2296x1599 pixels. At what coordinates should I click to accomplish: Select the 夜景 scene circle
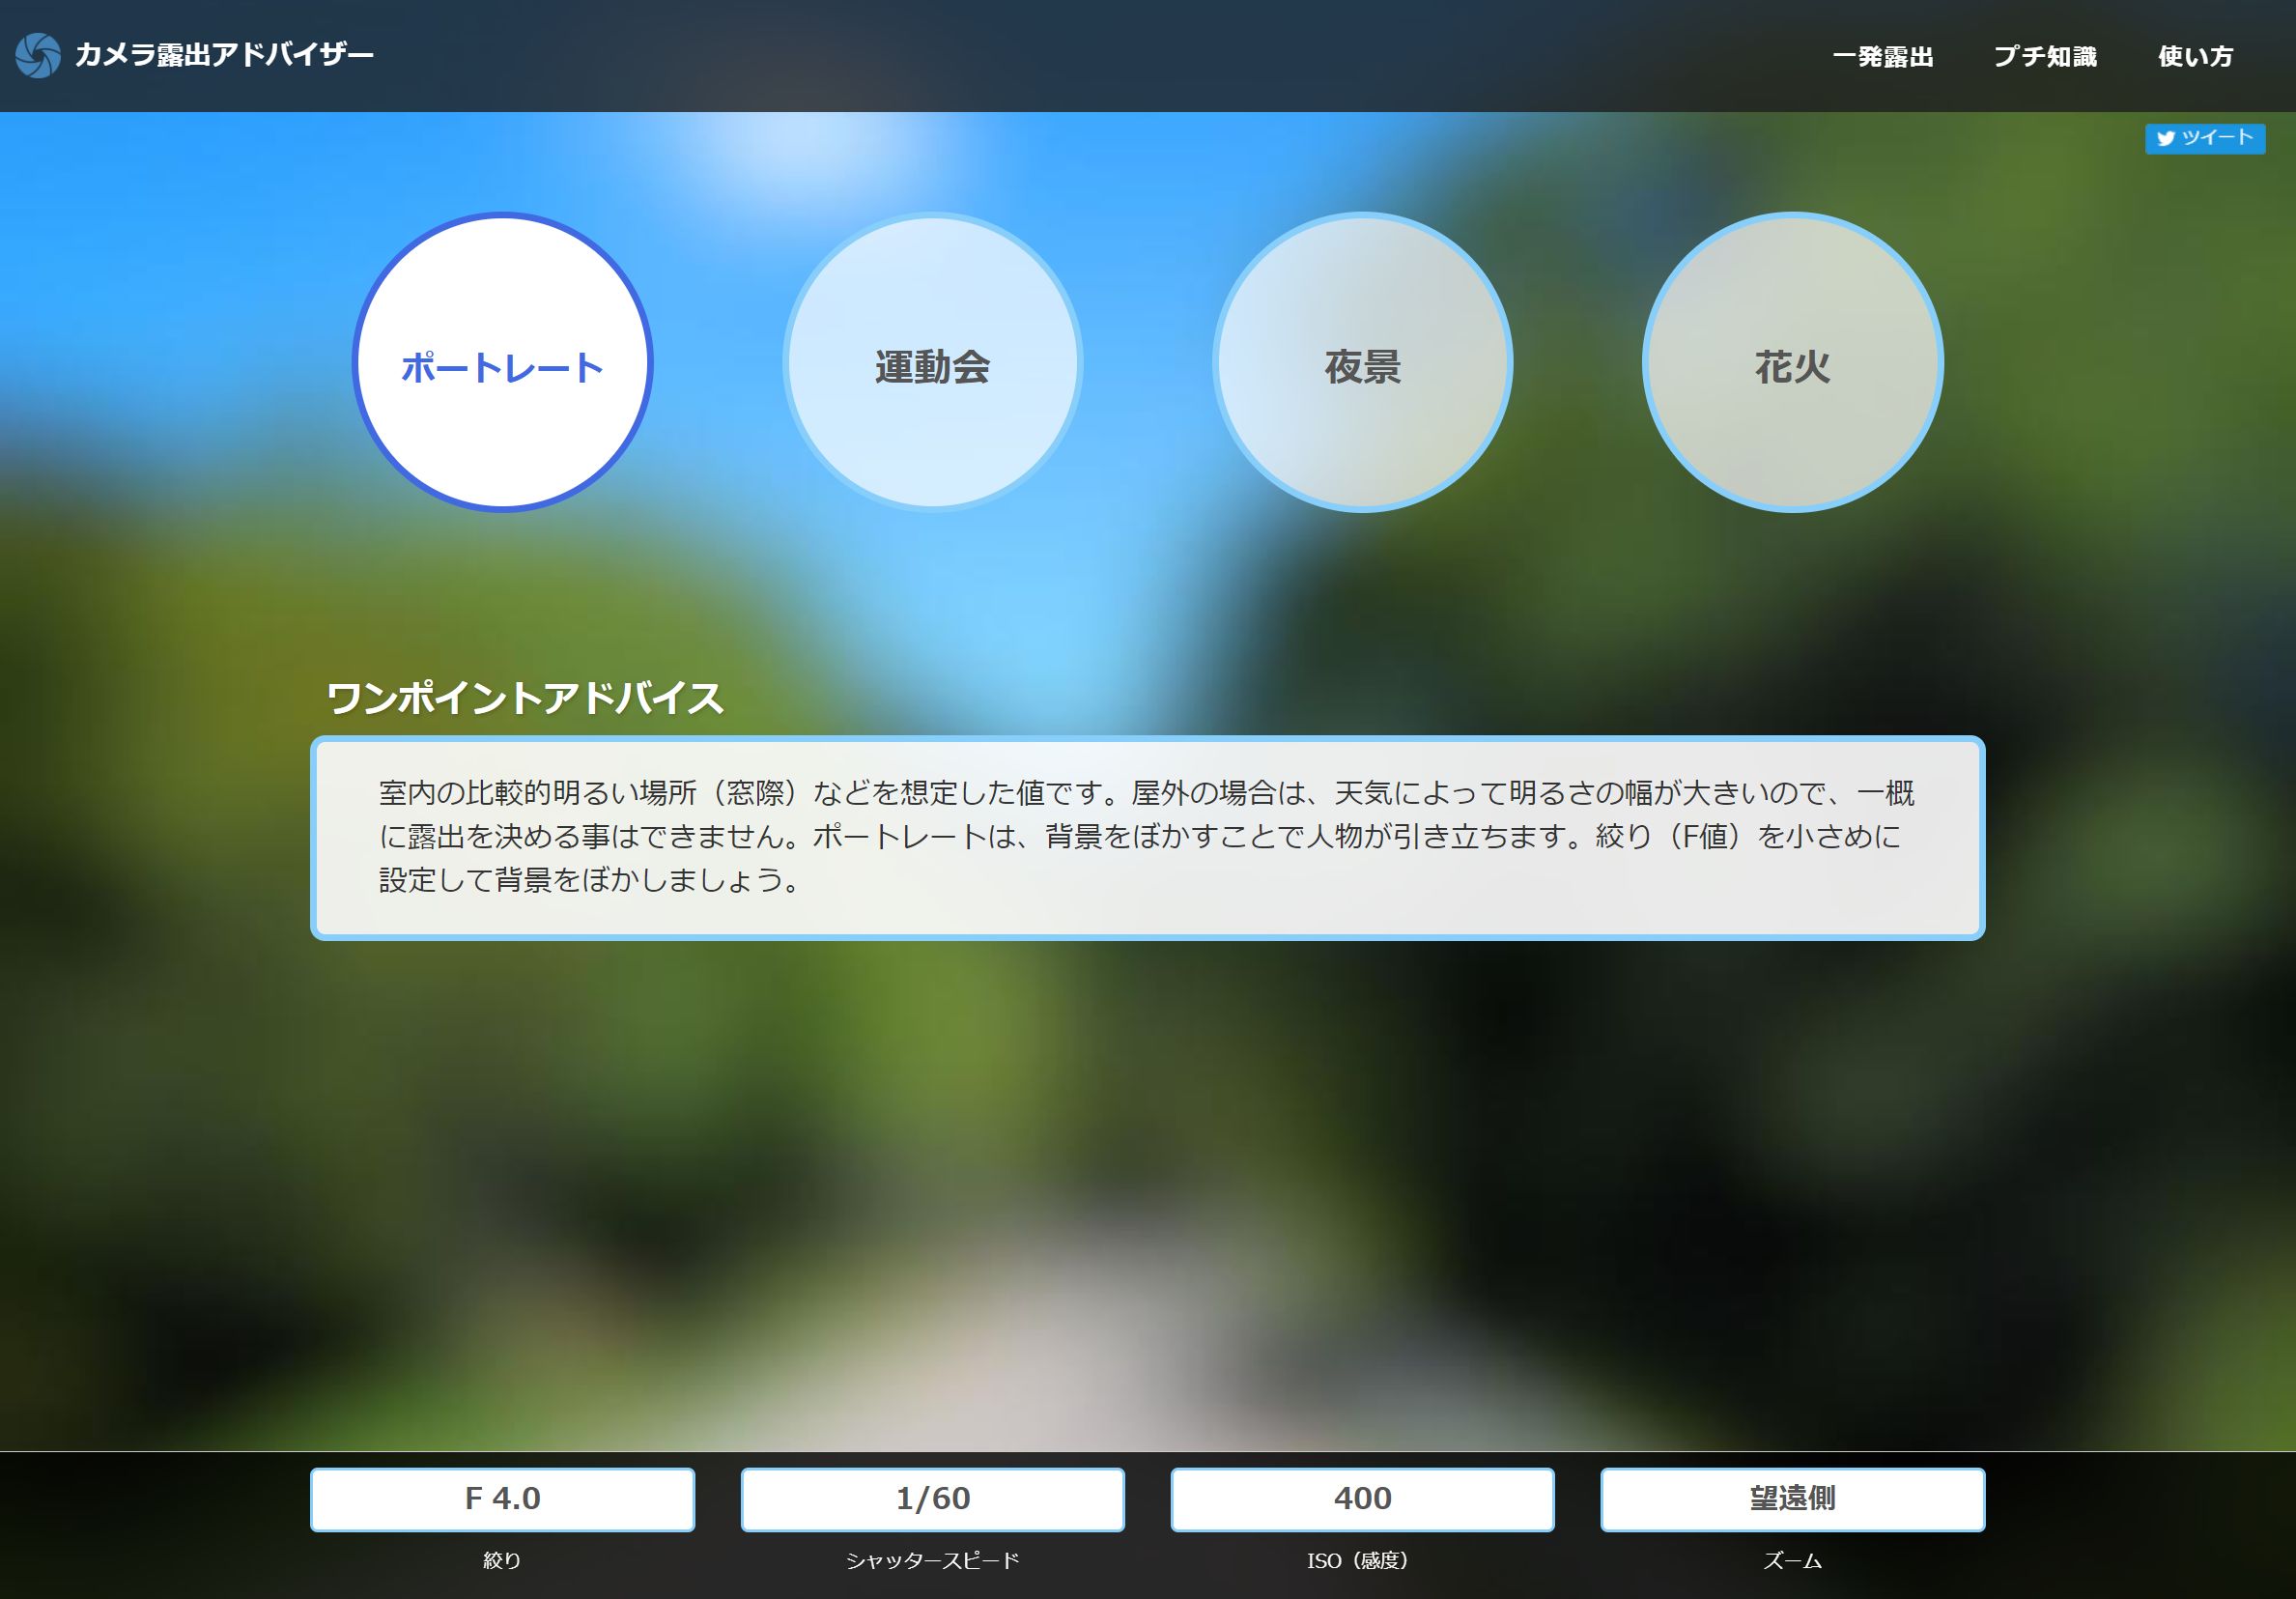coord(1362,362)
